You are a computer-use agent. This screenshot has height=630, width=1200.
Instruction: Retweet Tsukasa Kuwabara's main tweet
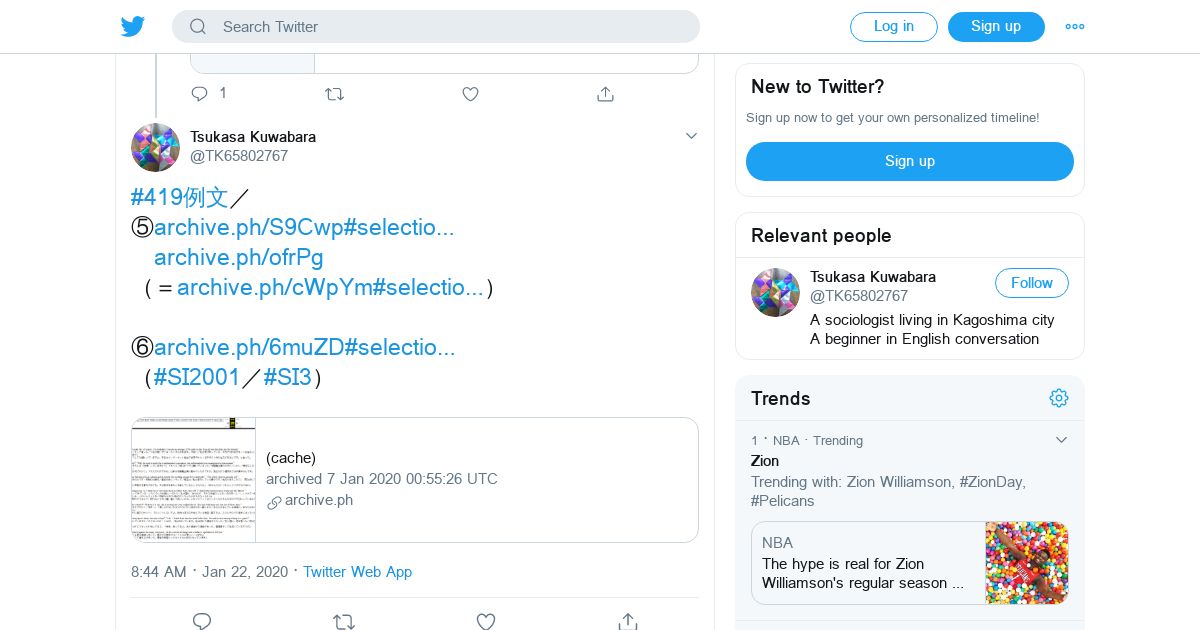click(344, 621)
